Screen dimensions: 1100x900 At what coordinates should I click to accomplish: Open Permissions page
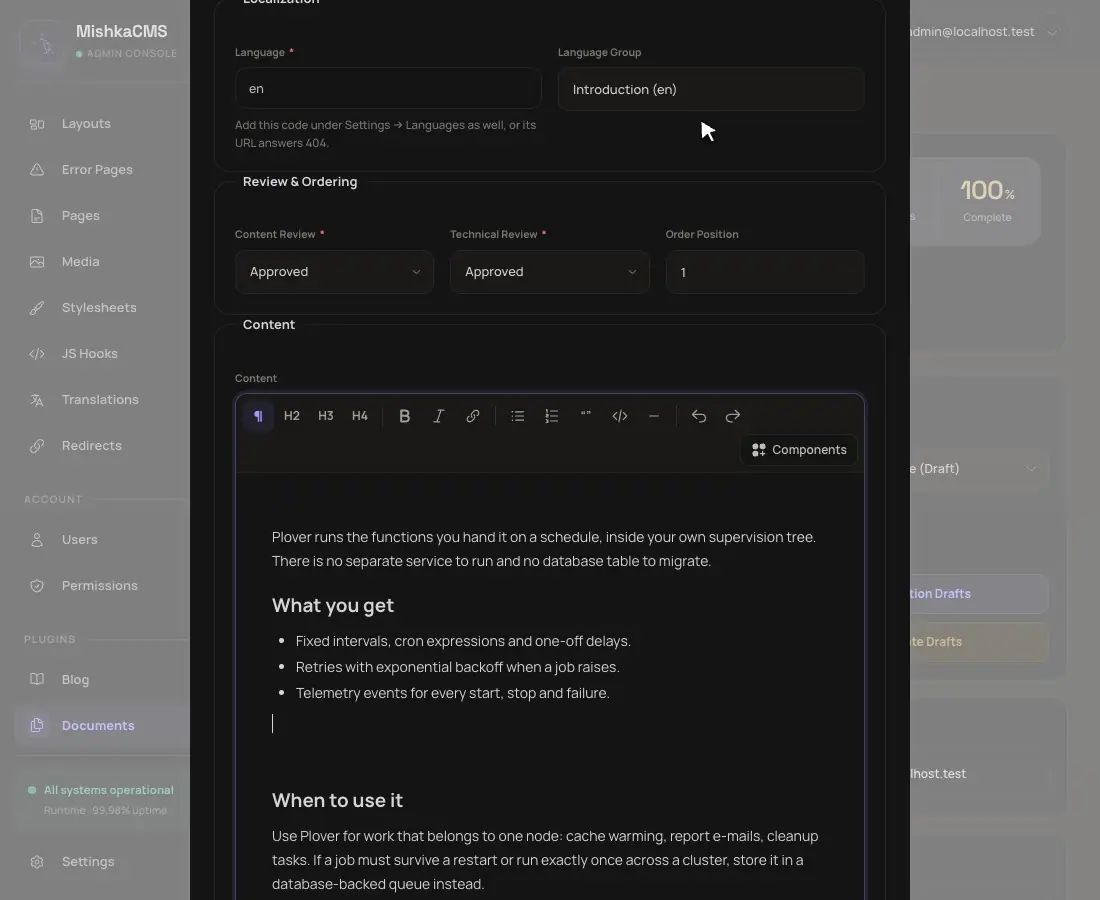pos(102,586)
